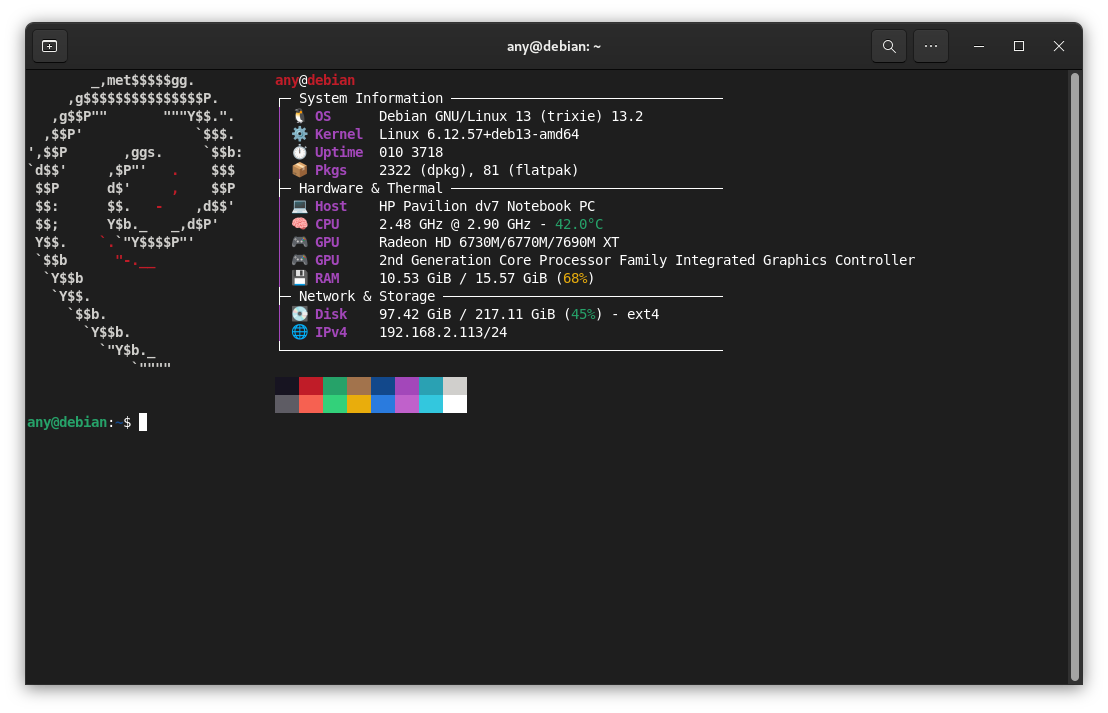Click the package icon beside Pkgs
Screen dimensions: 1108x713
[x=300, y=170]
